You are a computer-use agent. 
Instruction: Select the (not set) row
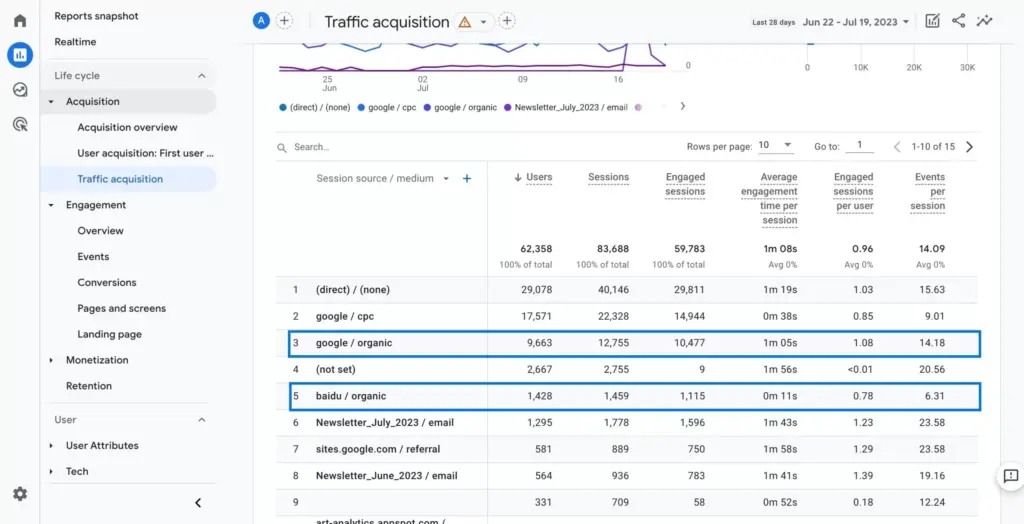point(627,370)
